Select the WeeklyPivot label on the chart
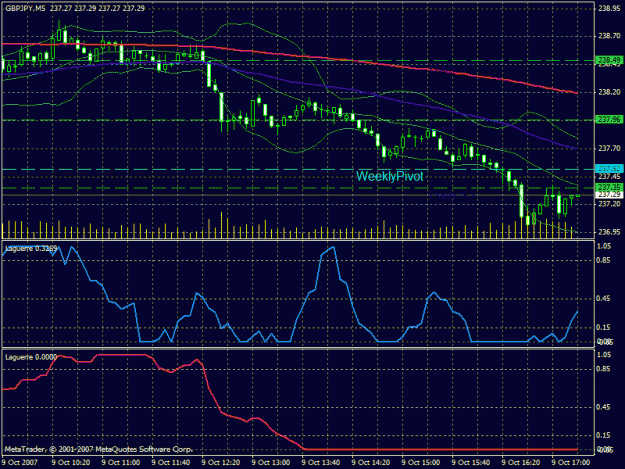Viewport: 625px width, 469px height. (x=389, y=176)
